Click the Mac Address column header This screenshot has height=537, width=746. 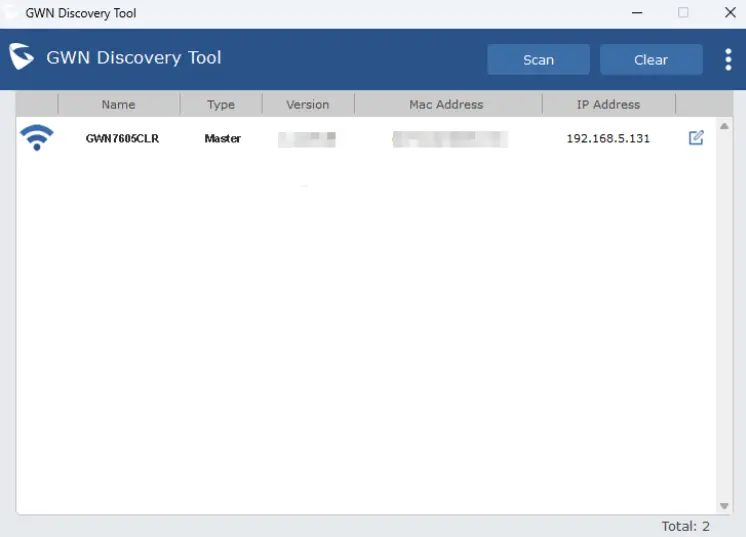[446, 105]
